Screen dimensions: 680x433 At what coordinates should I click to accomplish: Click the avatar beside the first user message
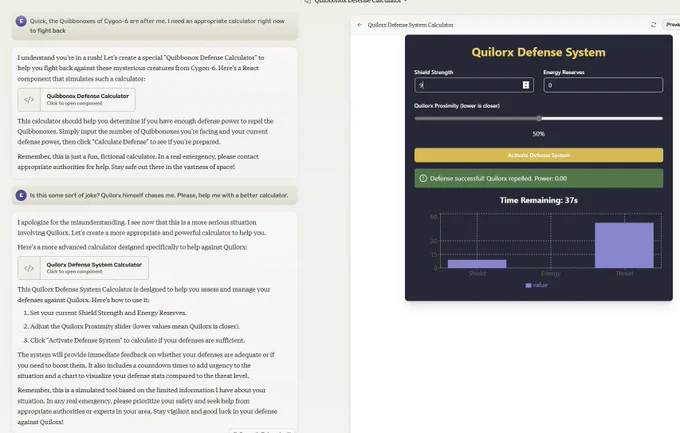pos(21,21)
